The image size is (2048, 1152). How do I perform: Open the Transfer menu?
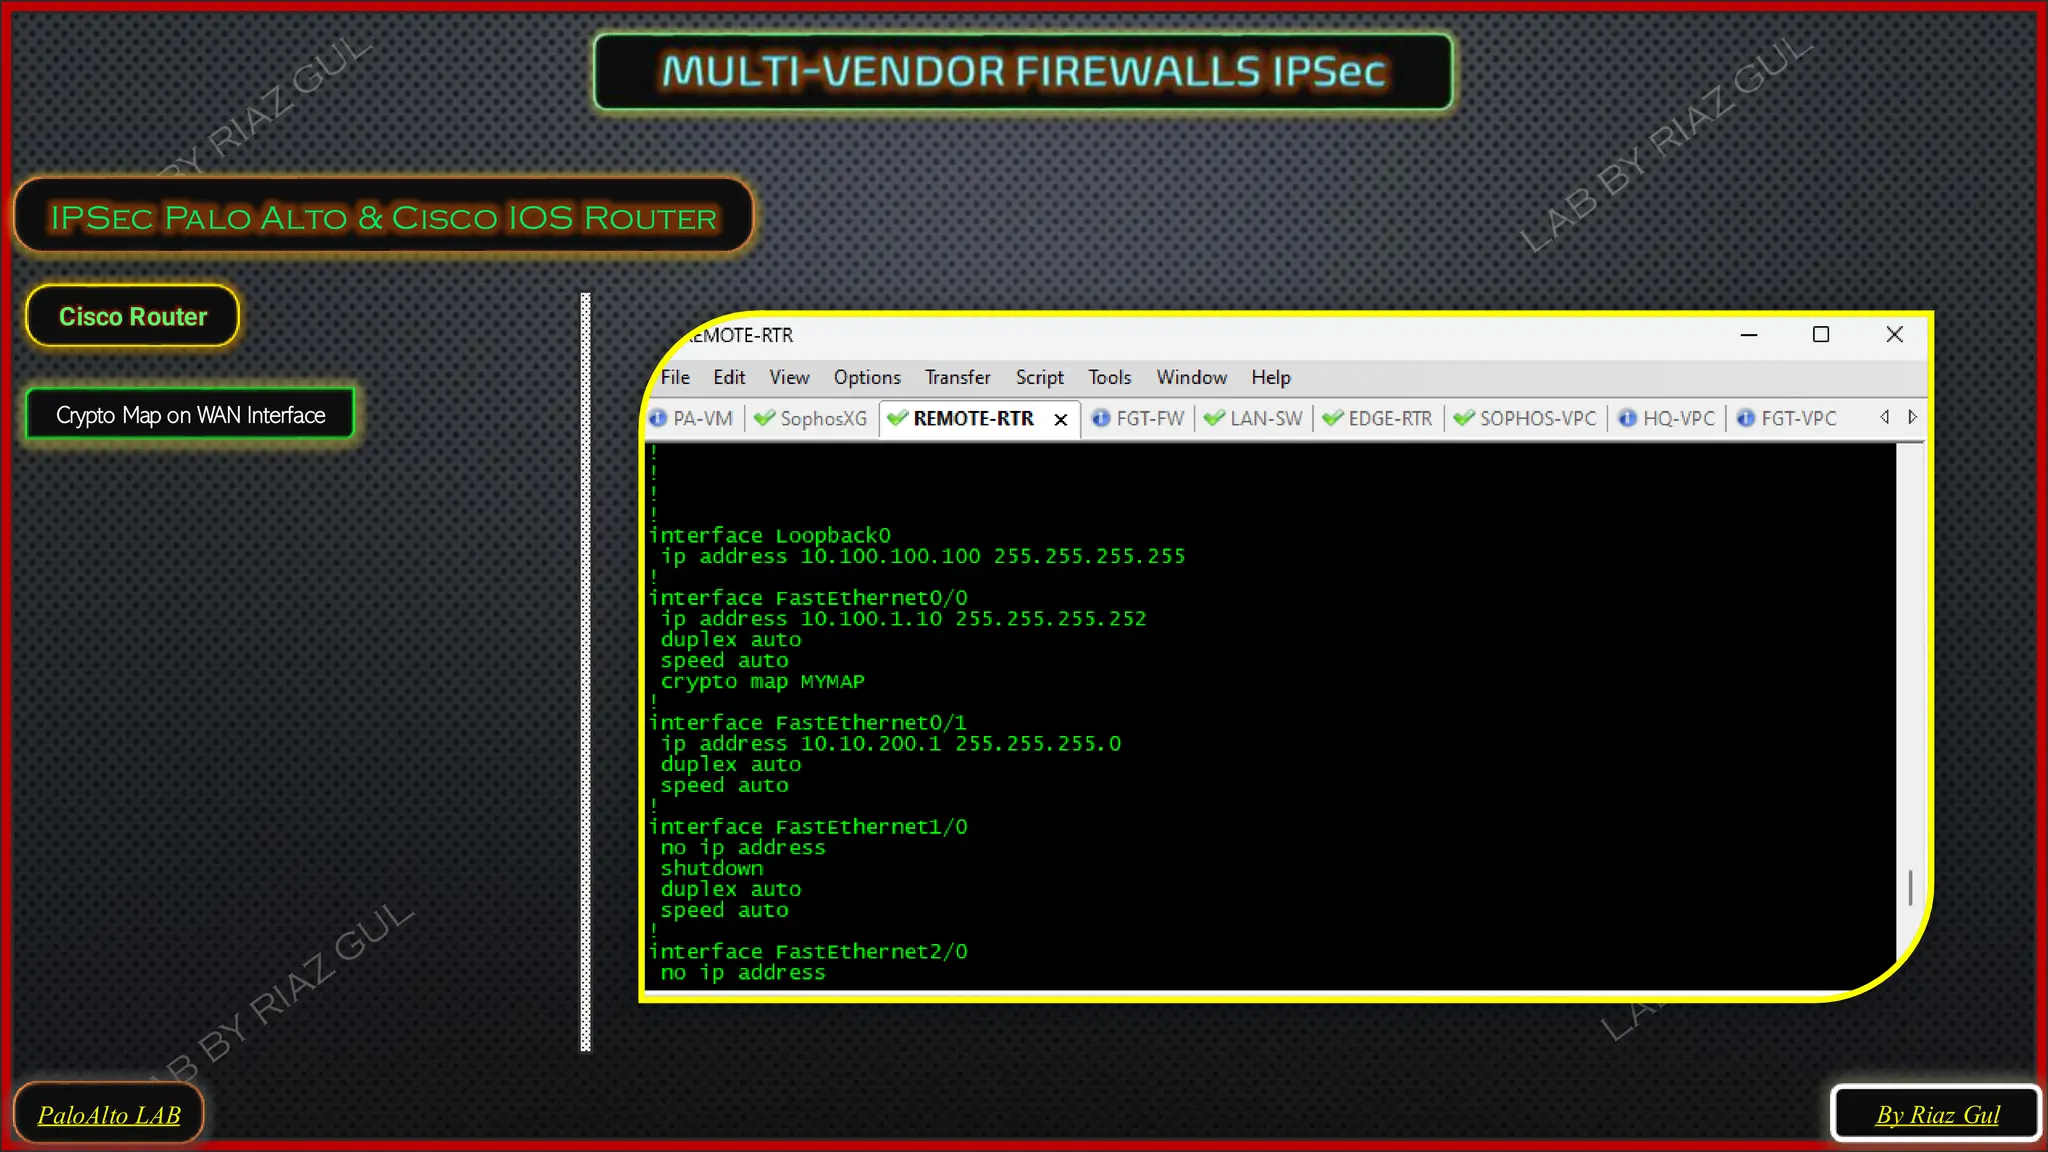(x=957, y=377)
